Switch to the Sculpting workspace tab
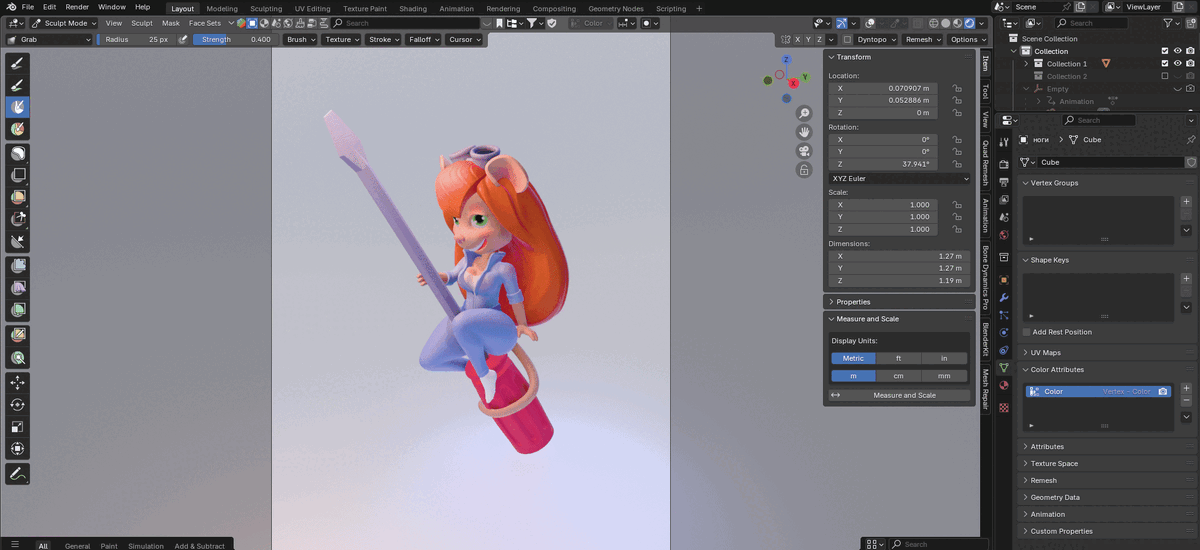The width and height of the screenshot is (1200, 550). click(266, 8)
